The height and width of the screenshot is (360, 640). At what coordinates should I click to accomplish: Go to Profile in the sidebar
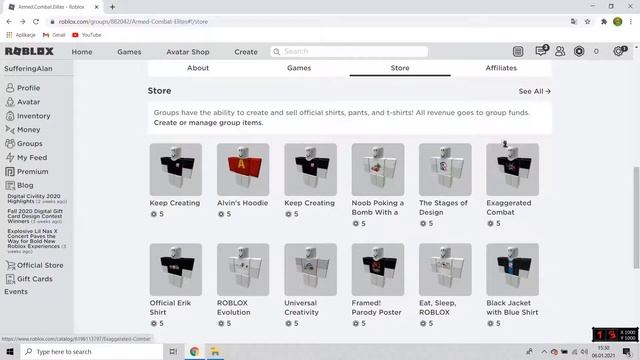pos(23,88)
